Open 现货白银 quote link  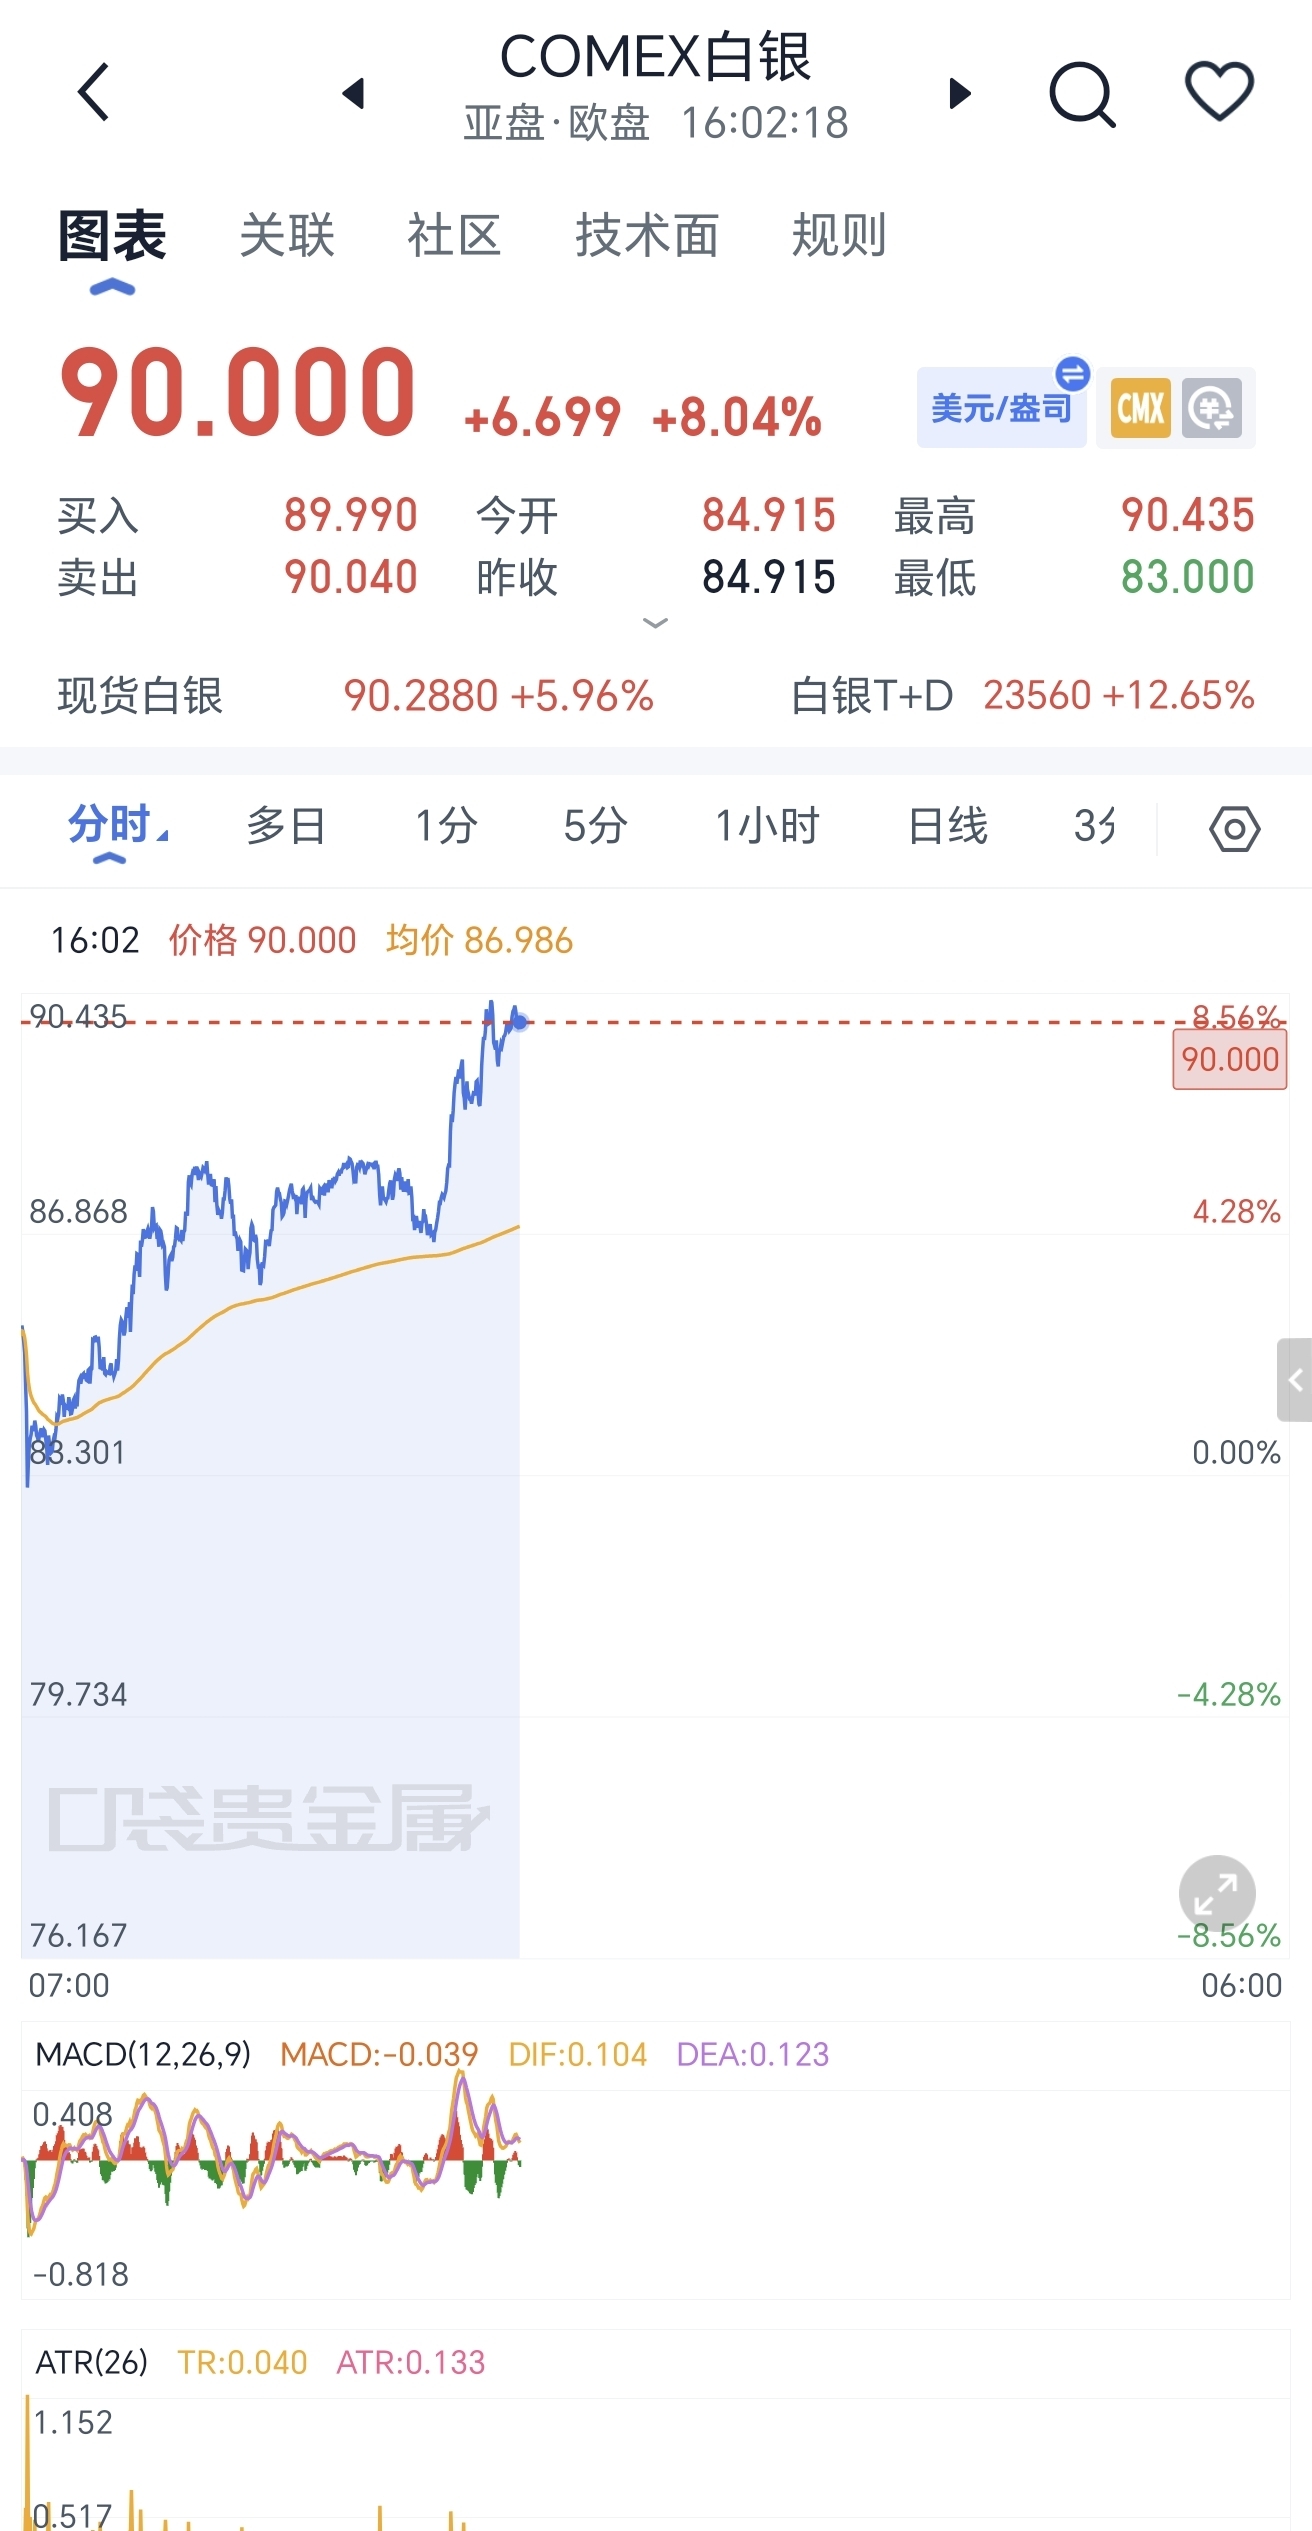pyautogui.click(x=355, y=695)
